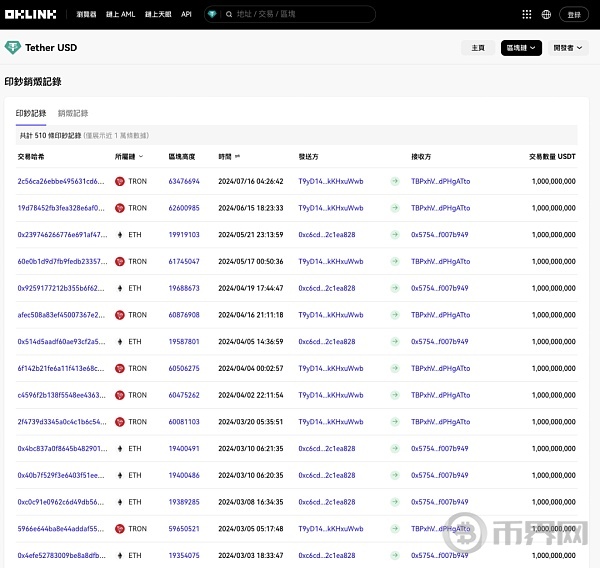Expand the 開發者 developer dropdown
This screenshot has height=568, width=600.
point(568,48)
